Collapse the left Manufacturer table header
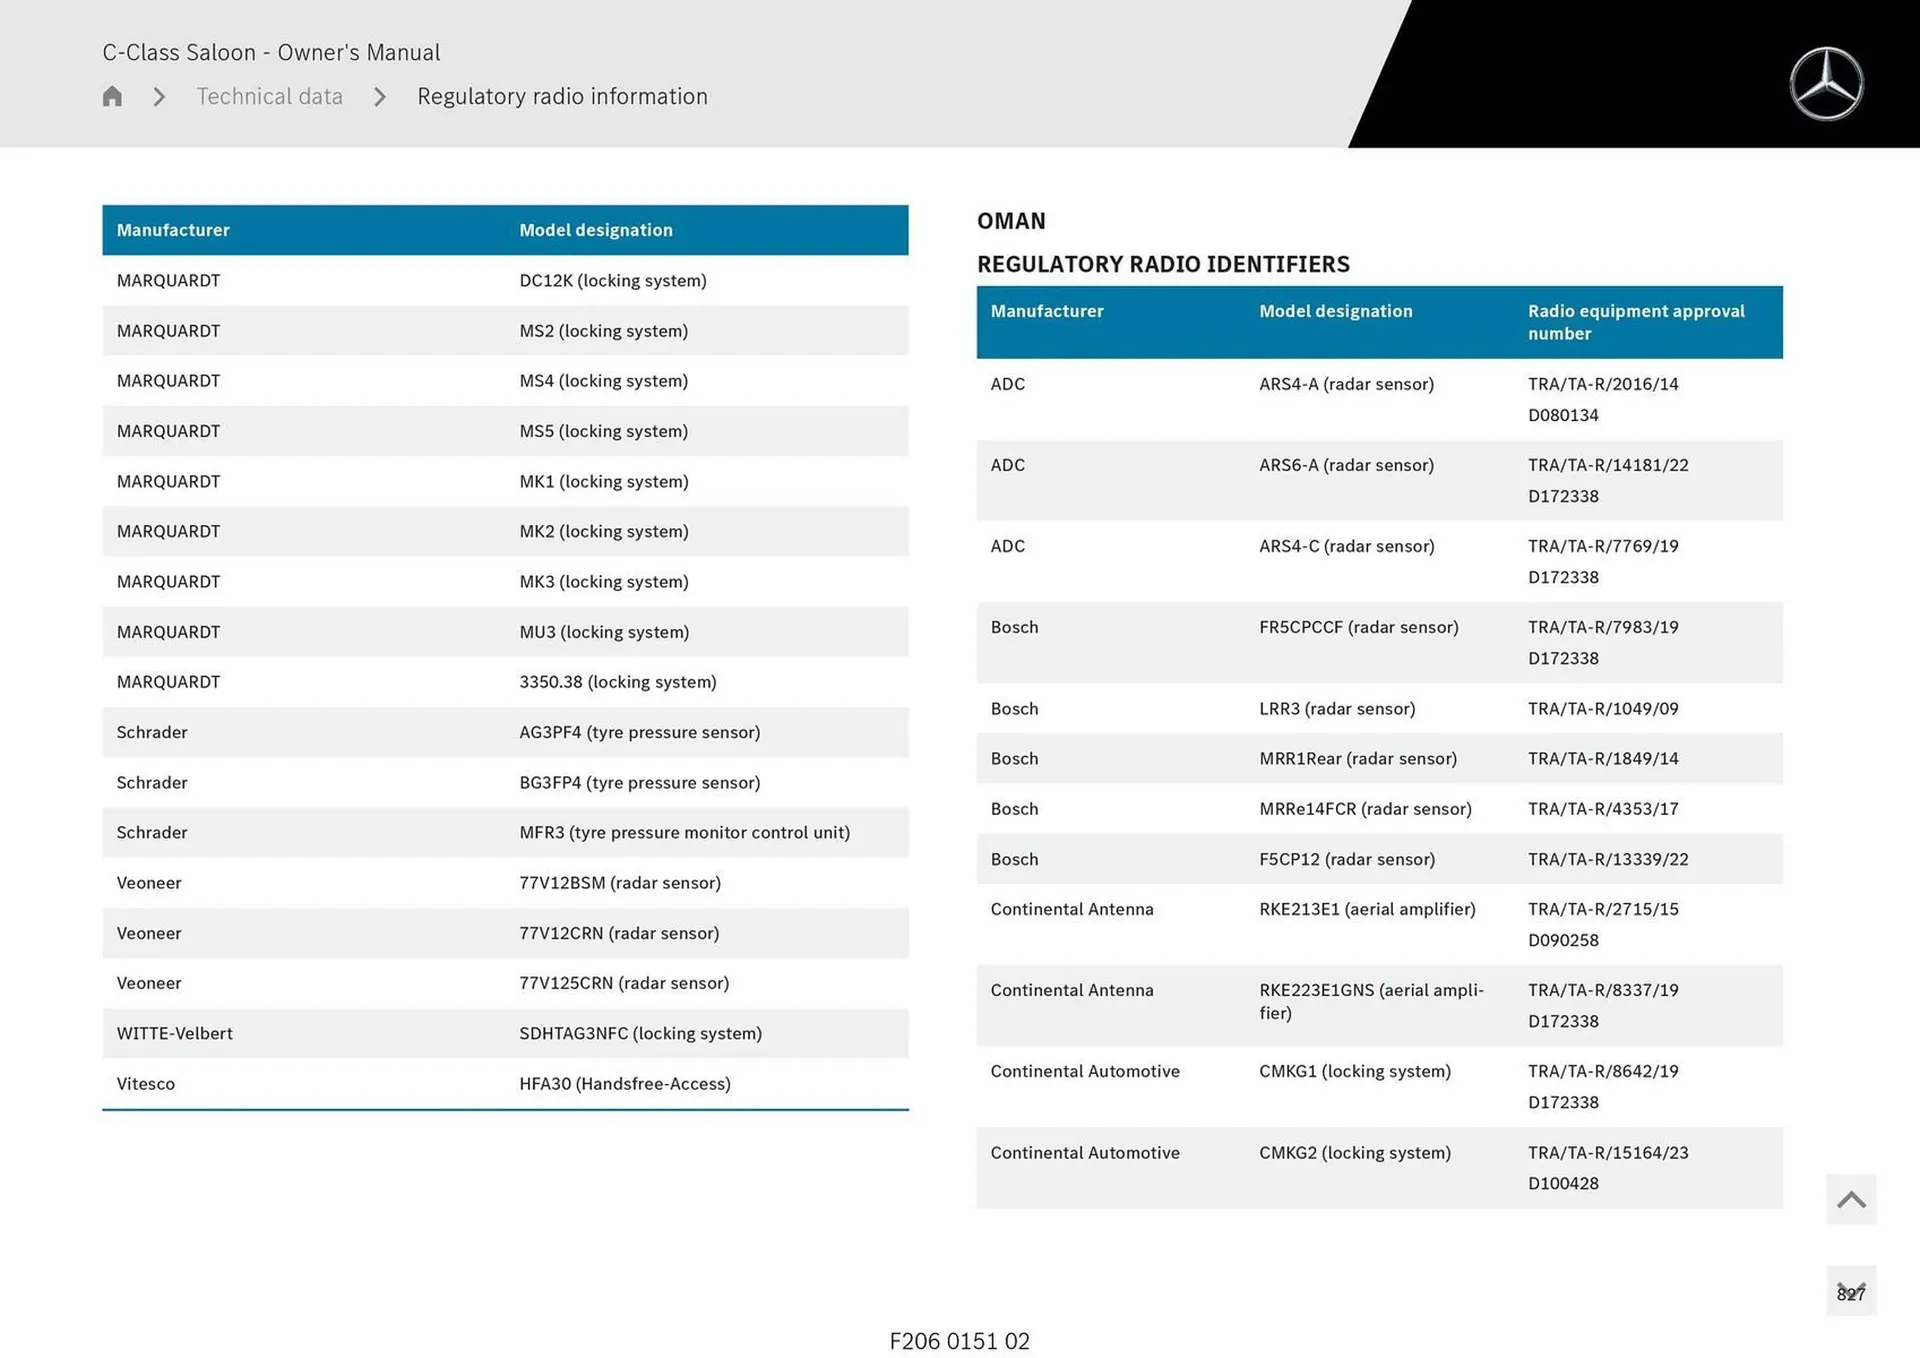This screenshot has width=1920, height=1358. [173, 230]
